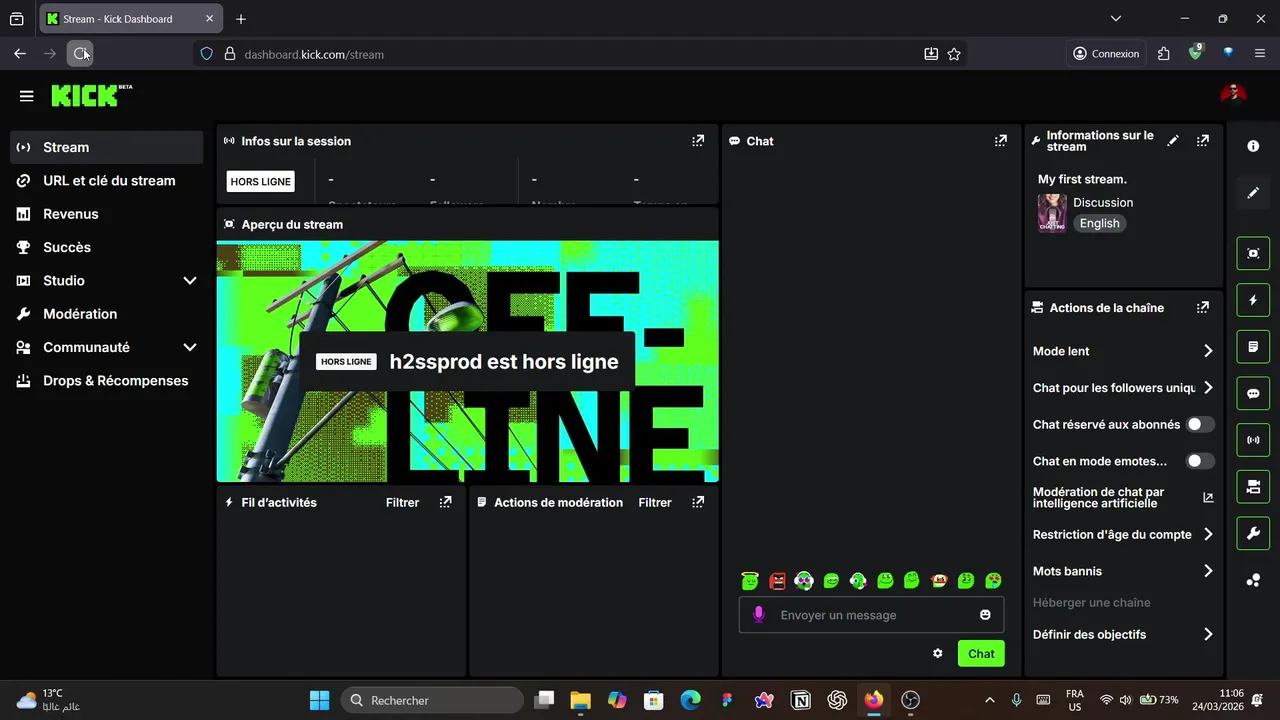This screenshot has height=720, width=1280.
Task: Open Notion from the taskbar
Action: pyautogui.click(x=801, y=700)
